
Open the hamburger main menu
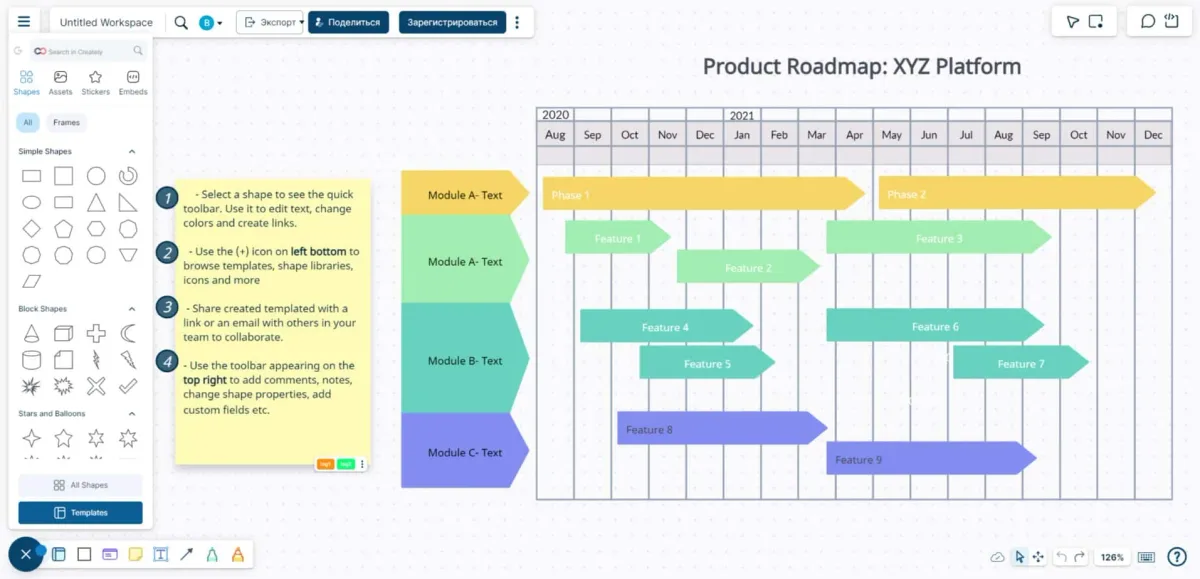point(24,21)
